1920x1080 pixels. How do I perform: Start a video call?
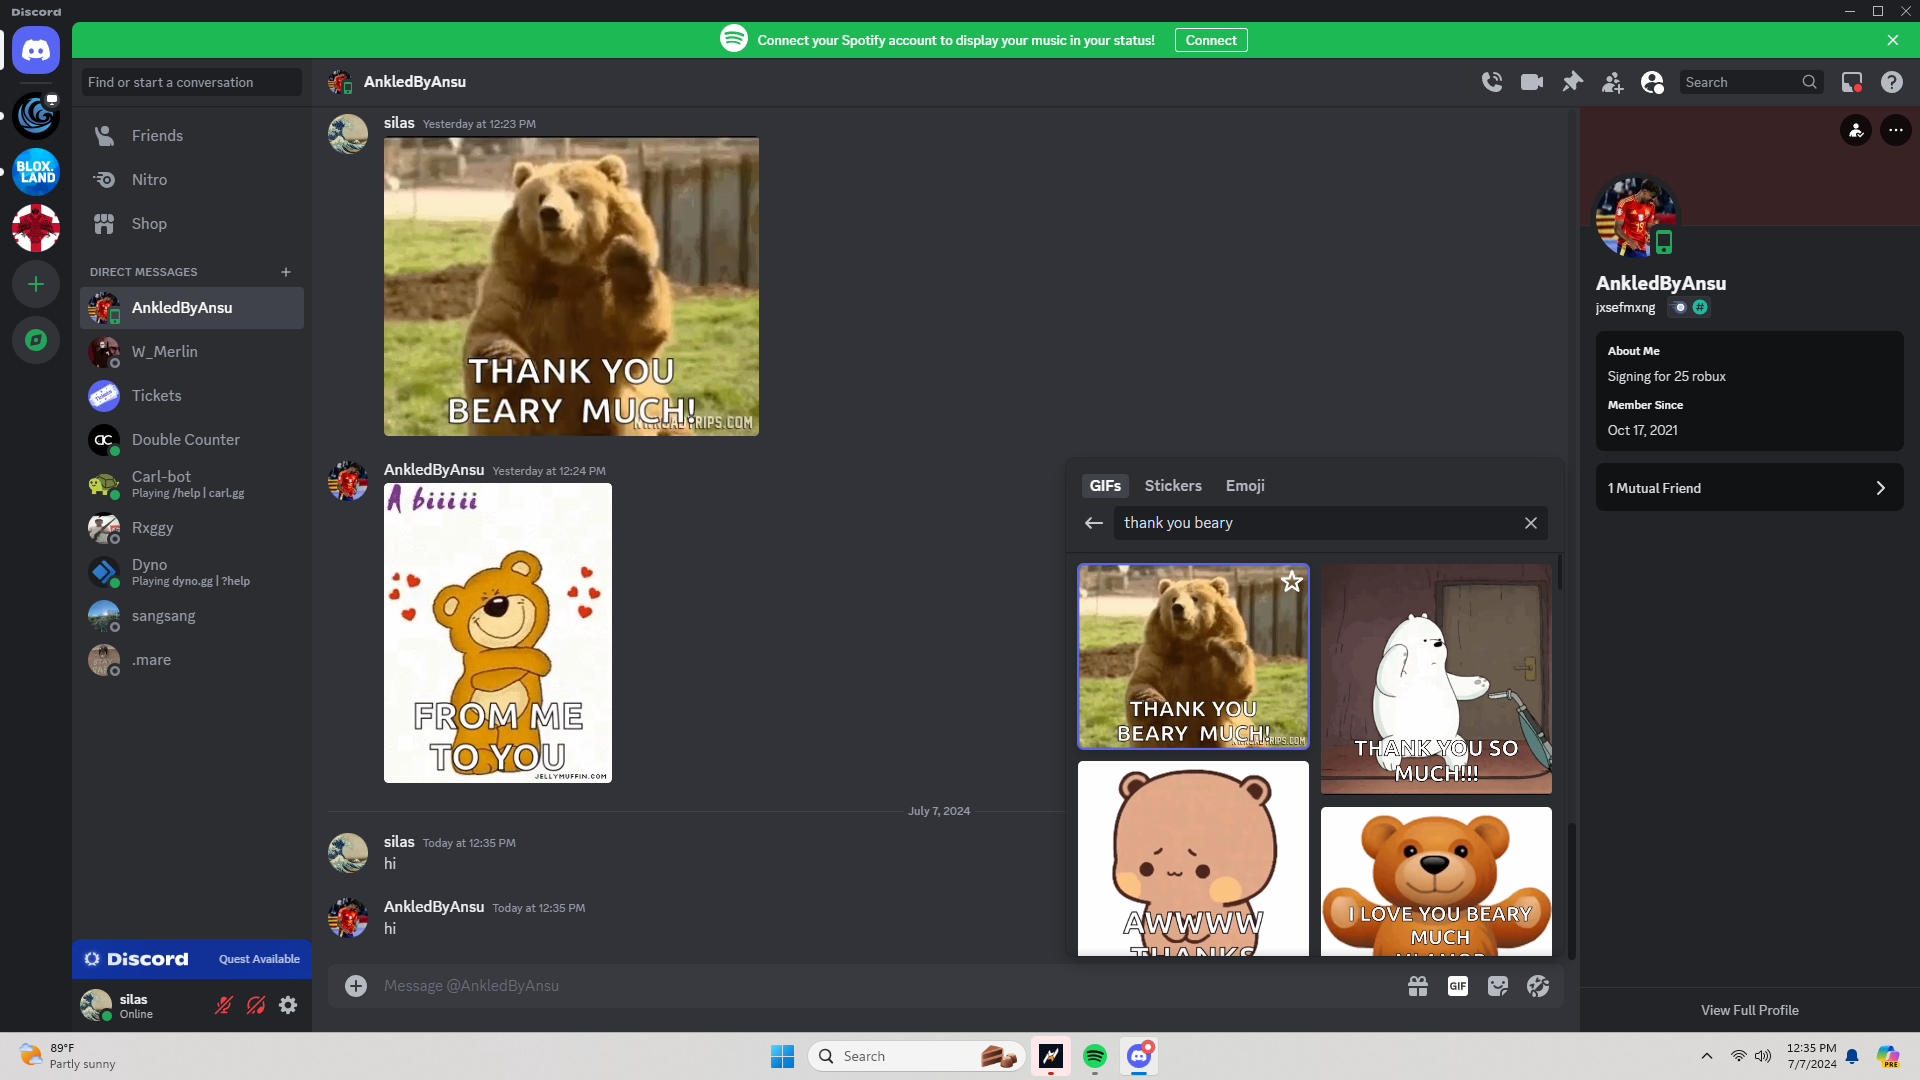click(1532, 82)
